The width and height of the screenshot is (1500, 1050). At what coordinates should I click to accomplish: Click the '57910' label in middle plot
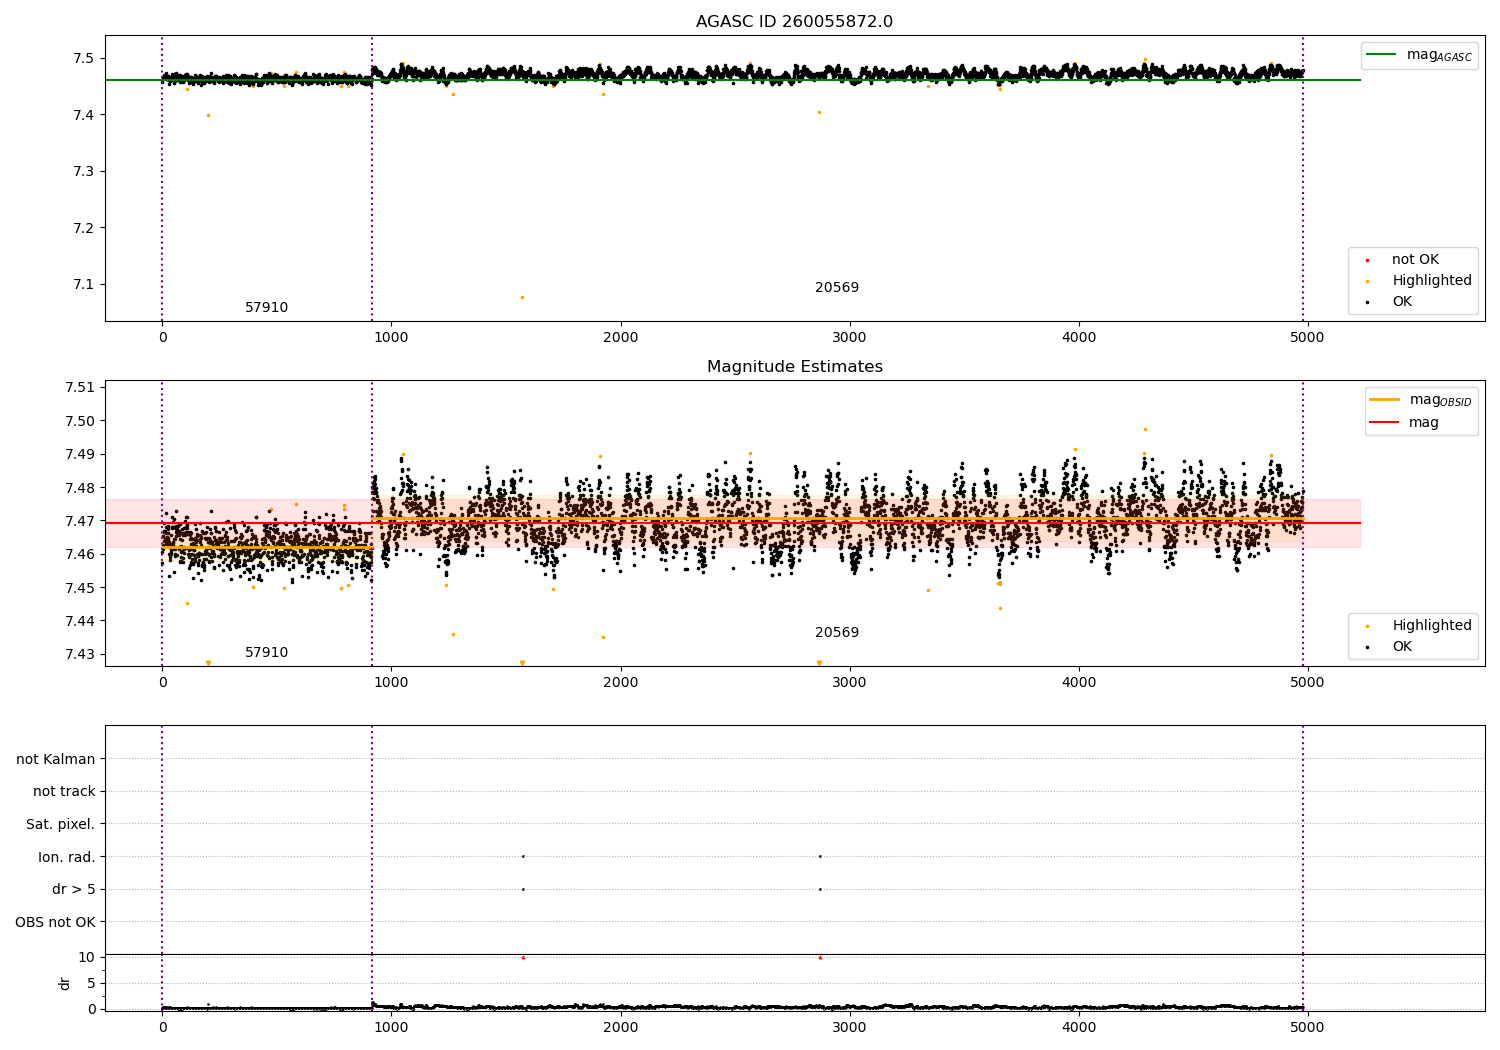(x=266, y=653)
